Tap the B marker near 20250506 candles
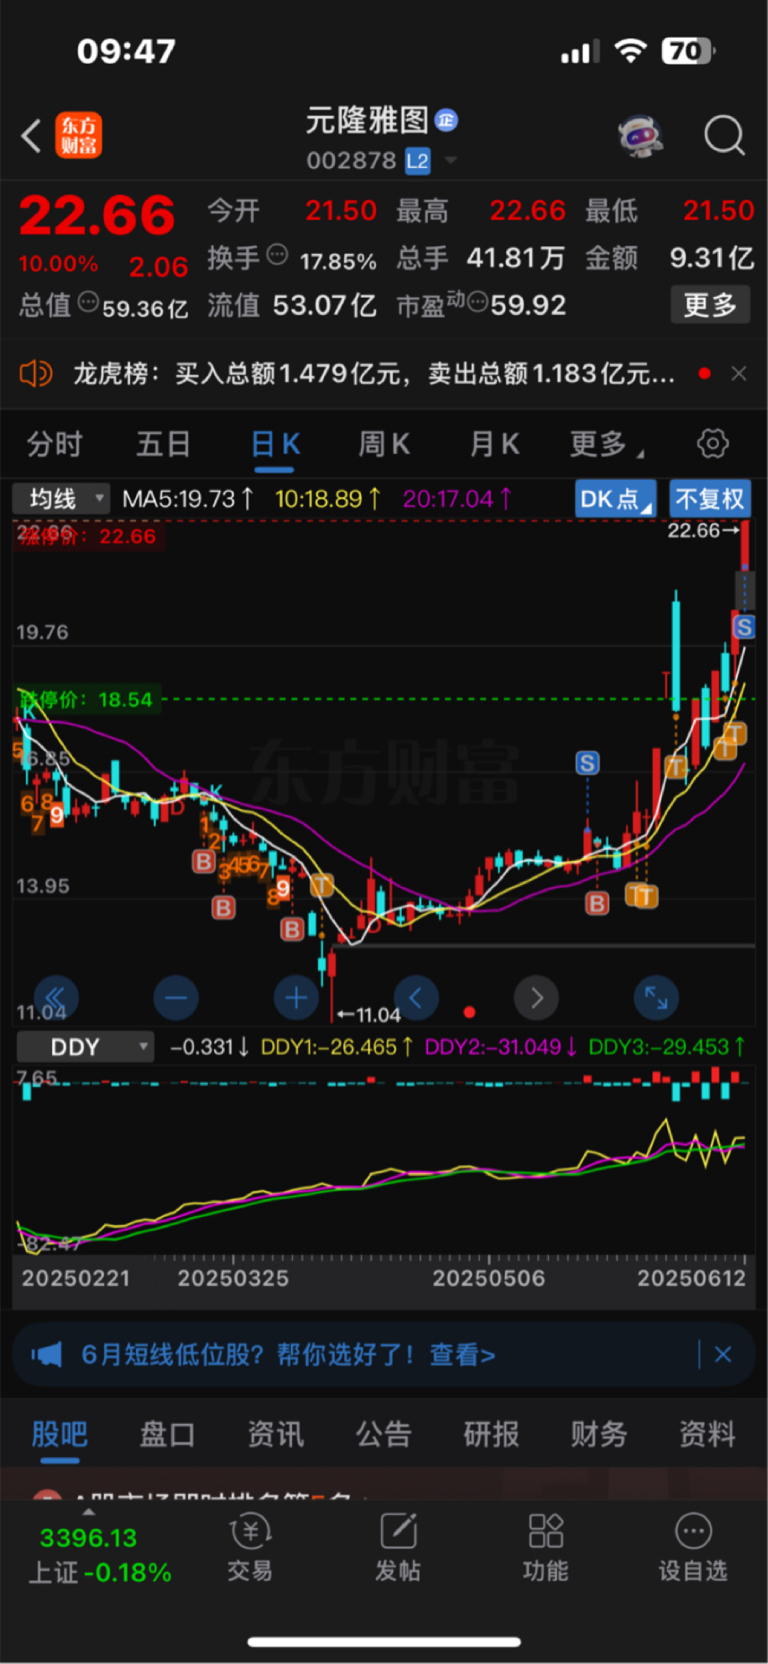The image size is (768, 1664). (597, 903)
